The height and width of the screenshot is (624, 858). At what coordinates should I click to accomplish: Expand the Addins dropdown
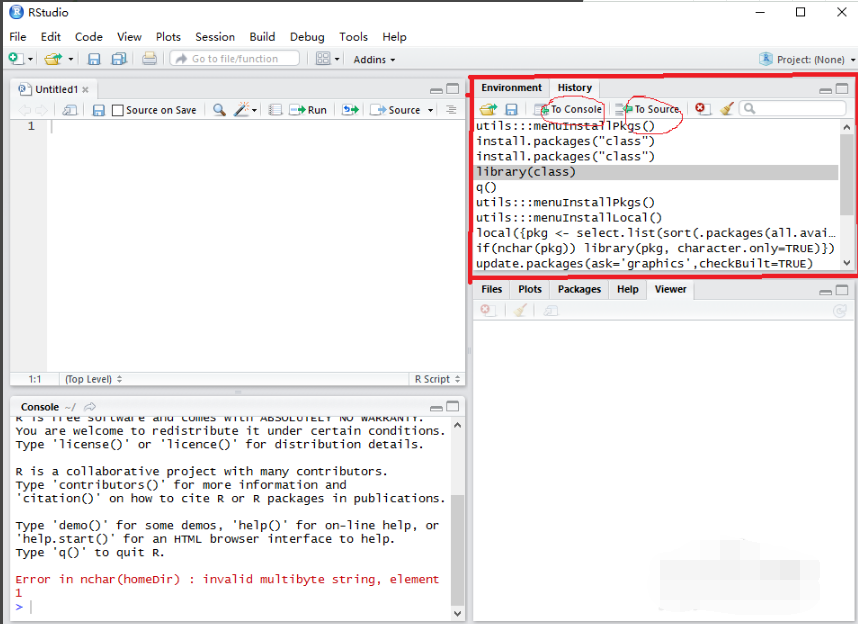pos(374,59)
